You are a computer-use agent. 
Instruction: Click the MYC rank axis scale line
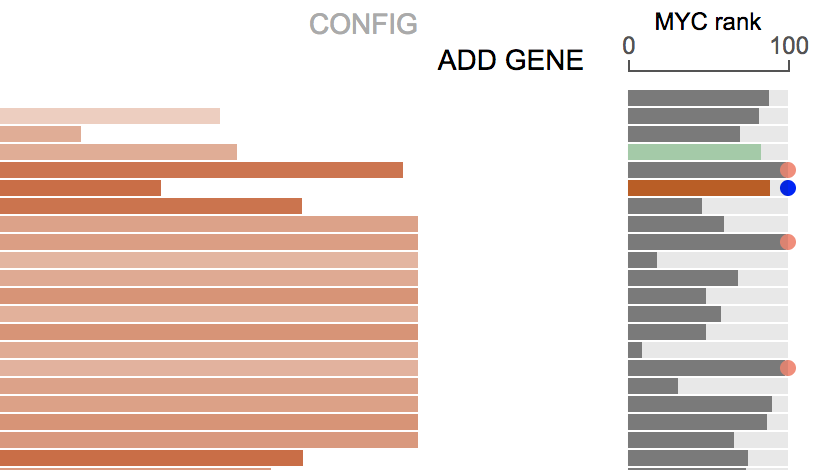pos(708,66)
